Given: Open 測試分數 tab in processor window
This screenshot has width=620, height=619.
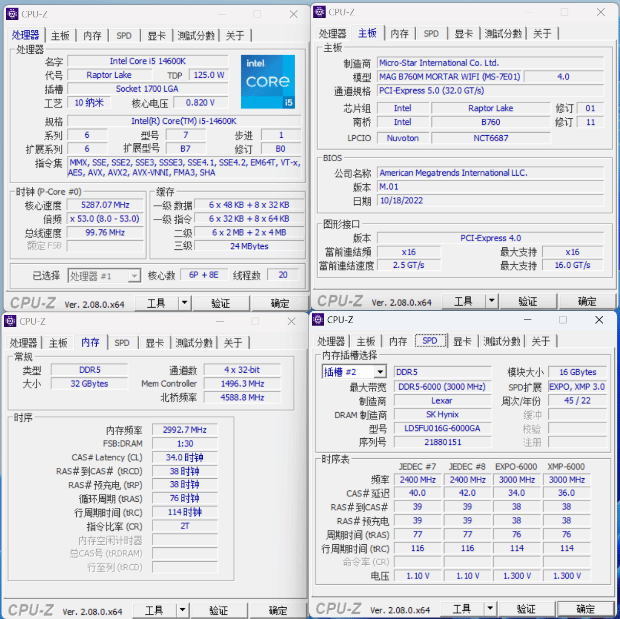Looking at the screenshot, I should pyautogui.click(x=196, y=36).
